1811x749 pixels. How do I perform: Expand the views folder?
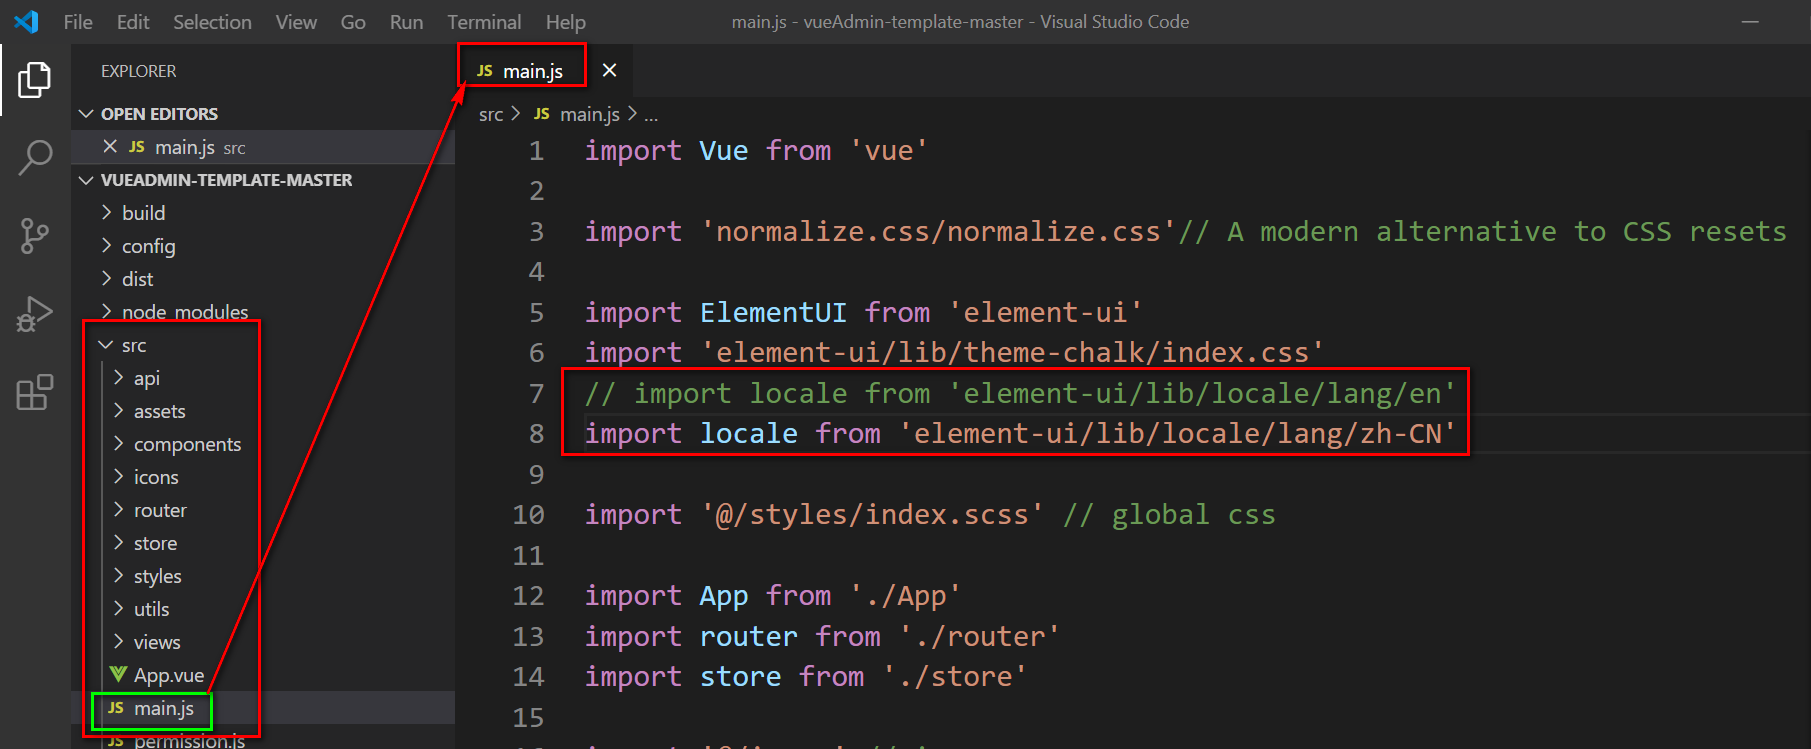click(119, 642)
